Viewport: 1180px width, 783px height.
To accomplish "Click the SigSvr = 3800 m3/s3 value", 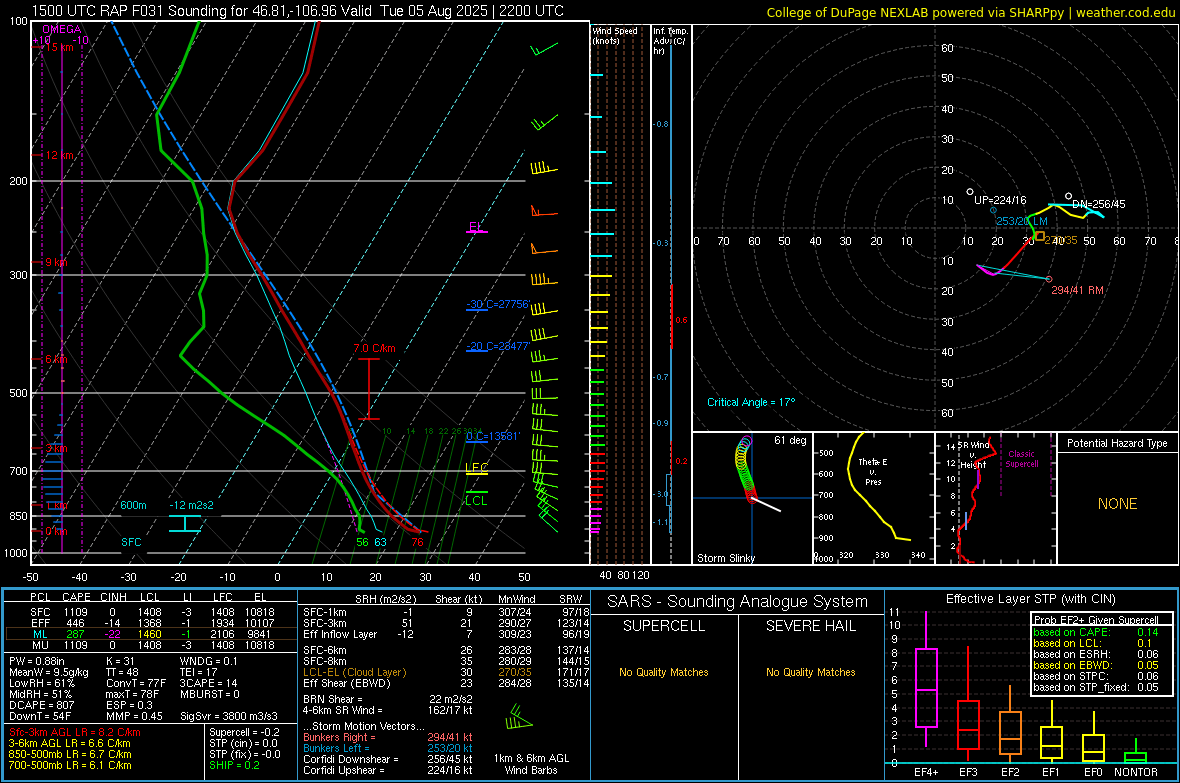I will (229, 716).
